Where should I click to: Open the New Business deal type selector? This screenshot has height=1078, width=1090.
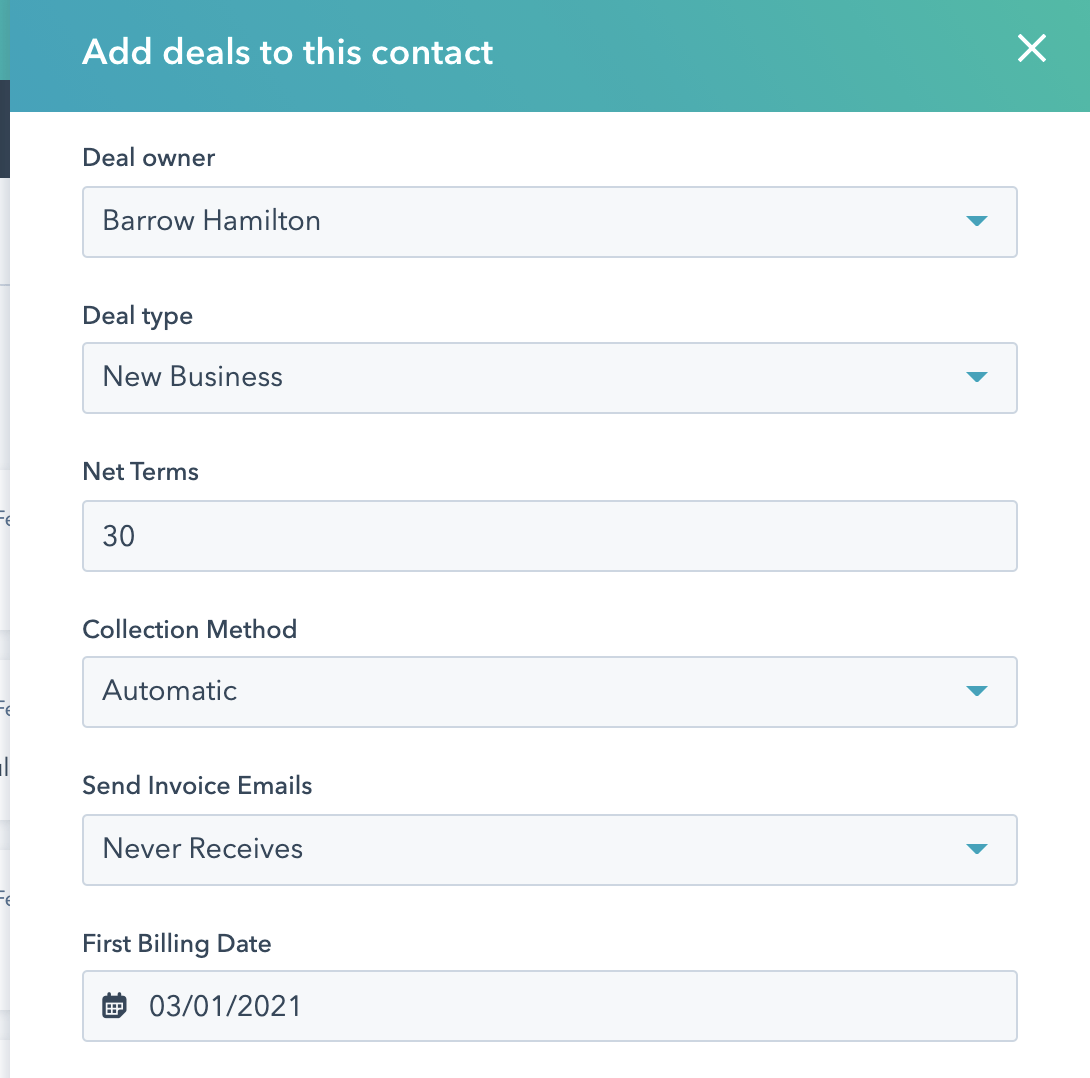(500, 377)
